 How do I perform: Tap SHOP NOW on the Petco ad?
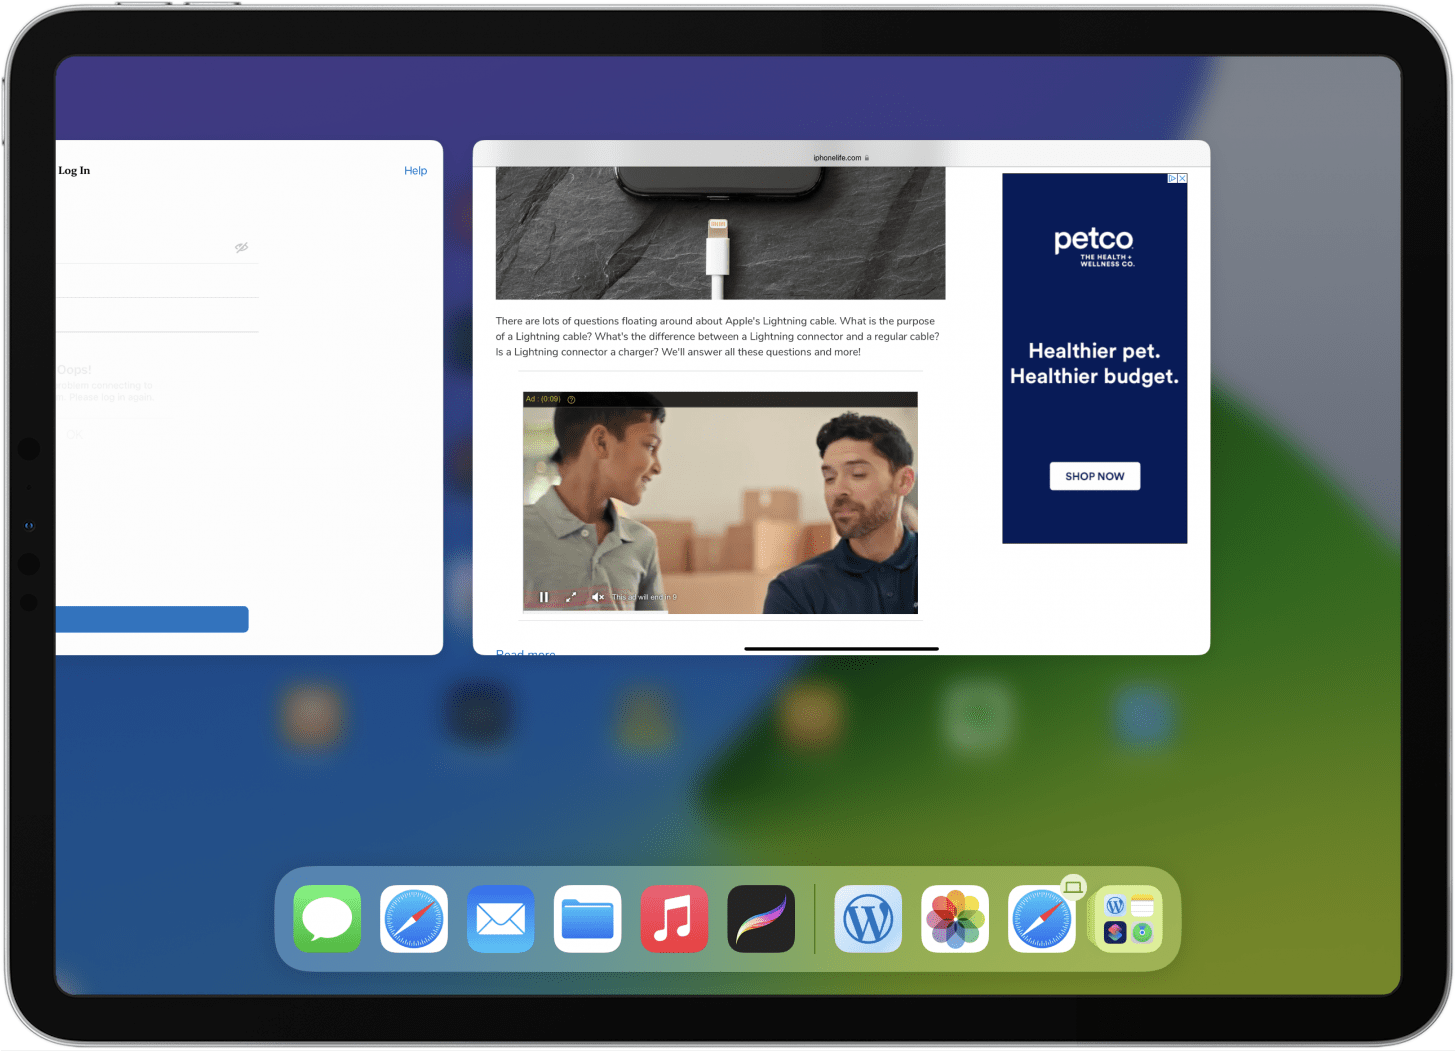tap(1094, 475)
